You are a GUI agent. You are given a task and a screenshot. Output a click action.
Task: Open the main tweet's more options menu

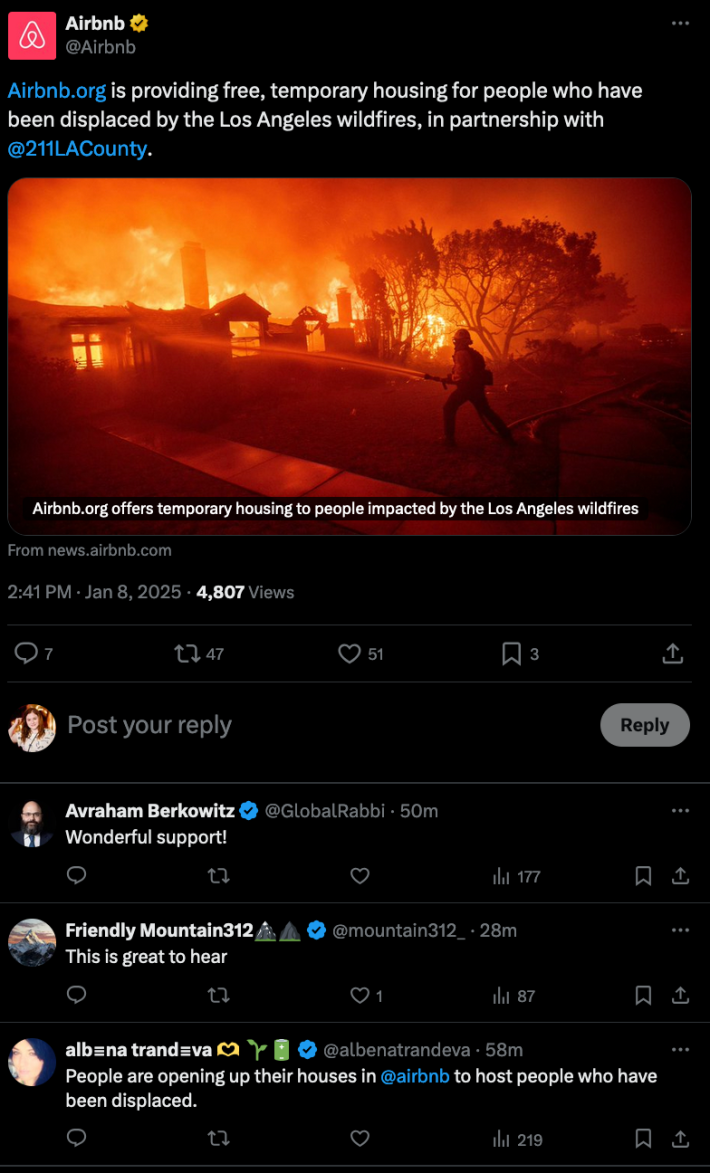(x=681, y=22)
